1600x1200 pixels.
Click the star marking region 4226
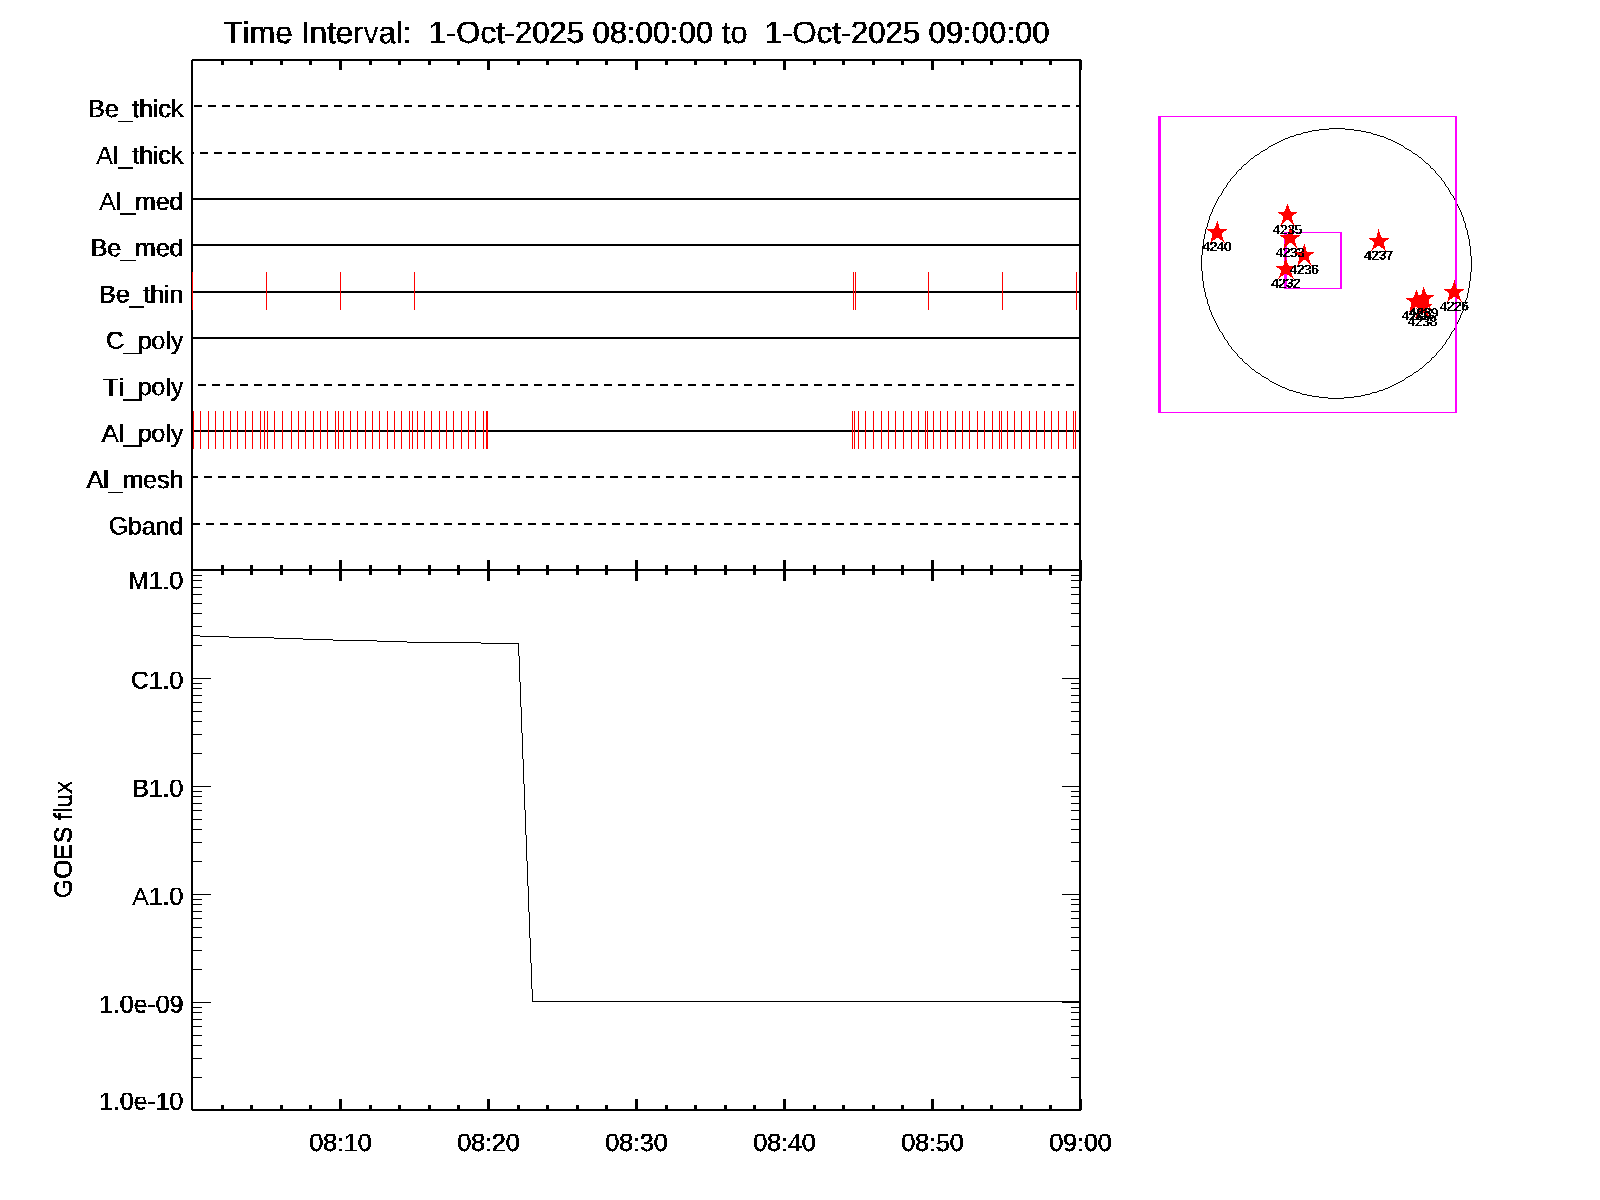pyautogui.click(x=1454, y=292)
